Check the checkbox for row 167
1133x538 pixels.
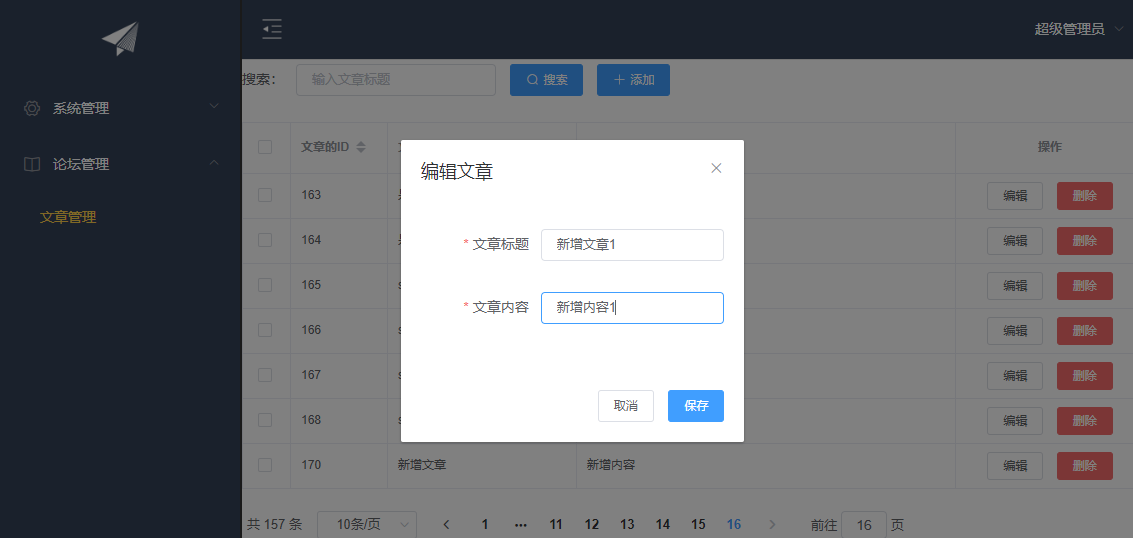click(x=265, y=375)
